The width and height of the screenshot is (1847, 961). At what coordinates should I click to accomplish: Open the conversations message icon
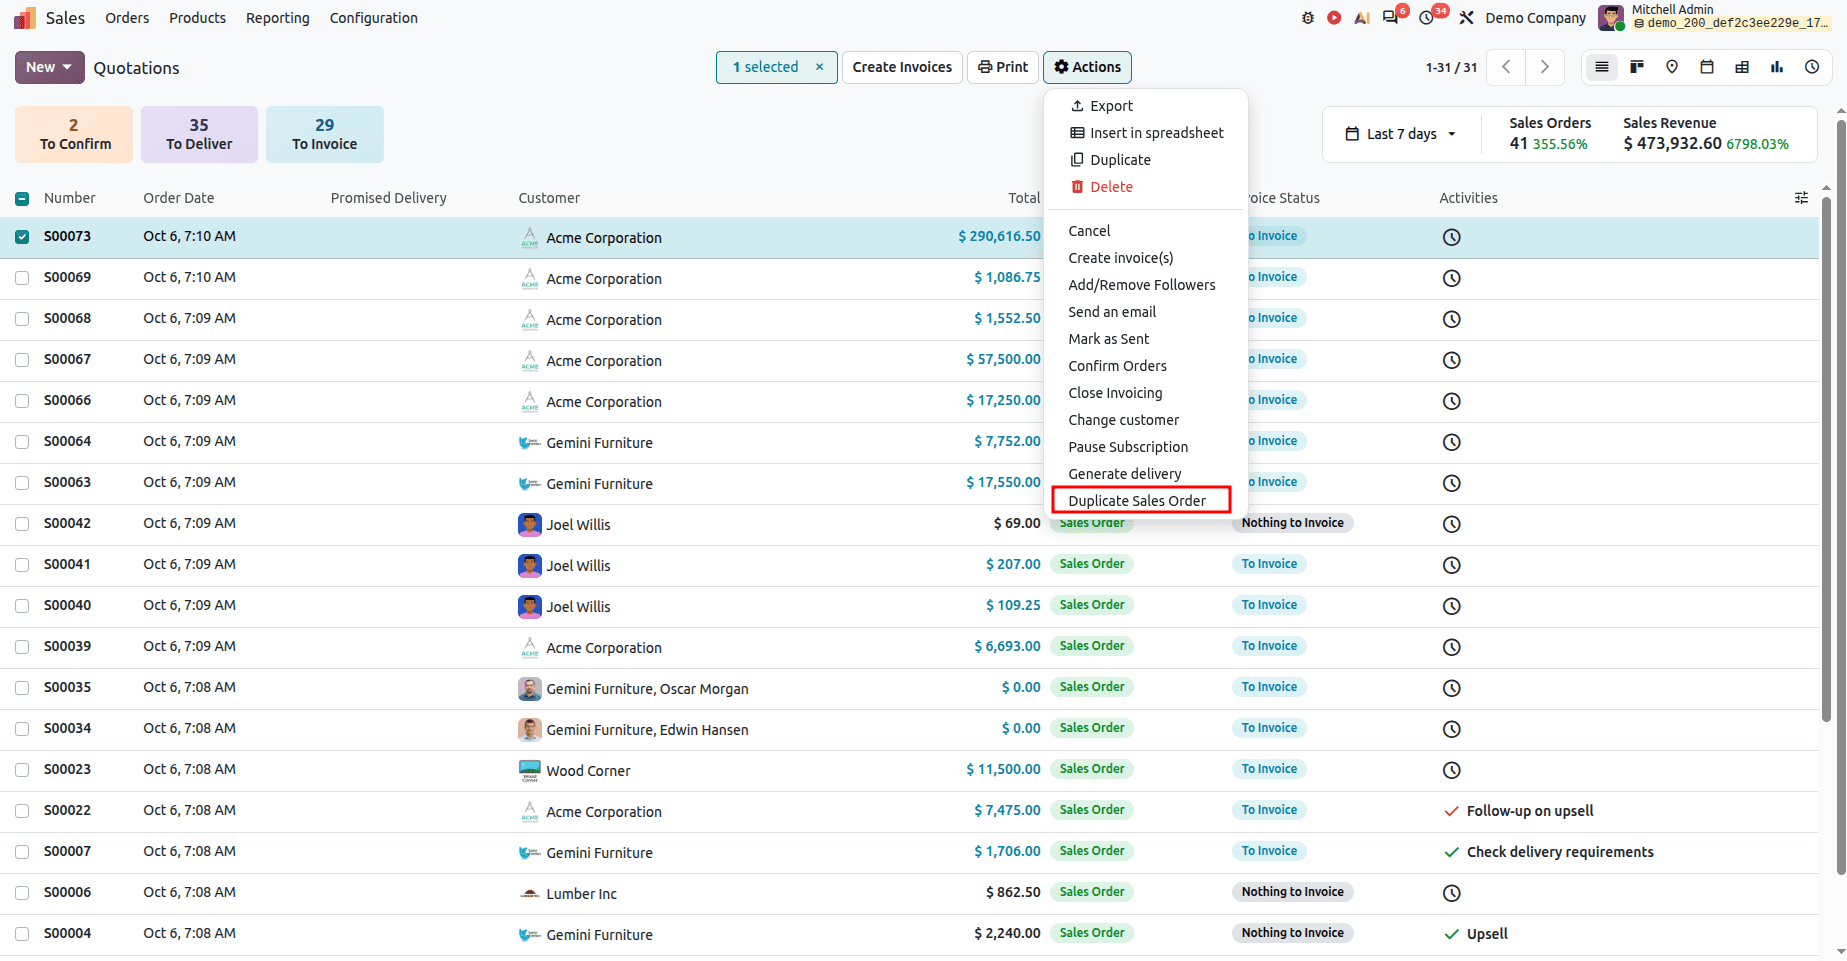[x=1390, y=18]
